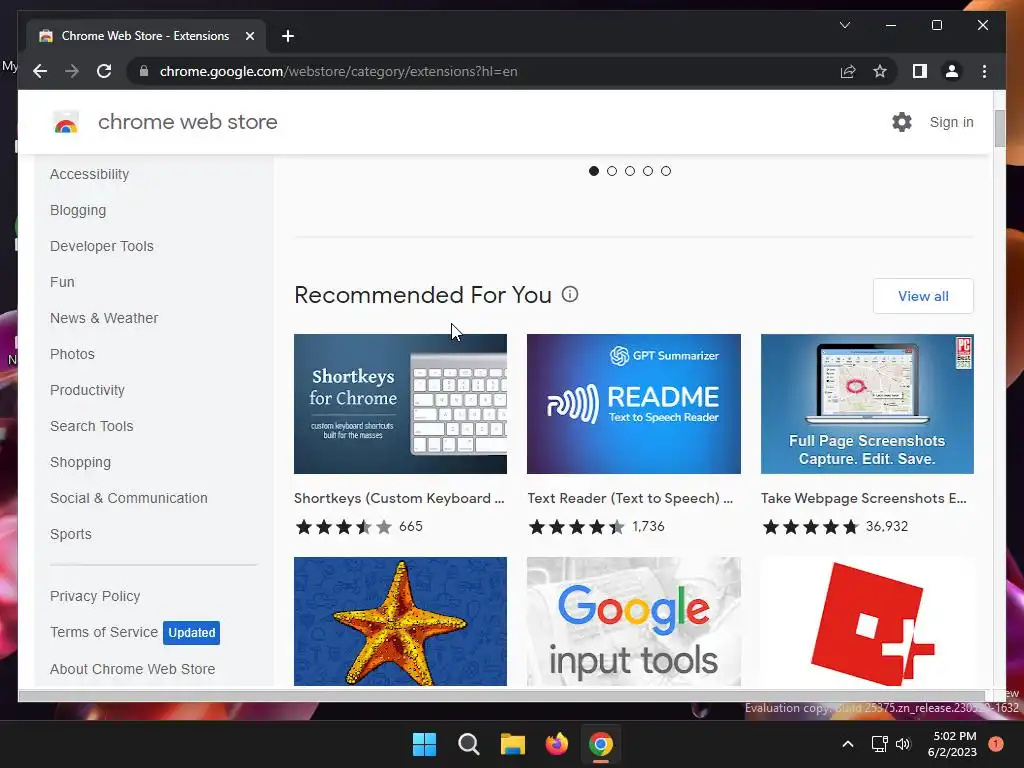Open volume control tray icon

903,744
